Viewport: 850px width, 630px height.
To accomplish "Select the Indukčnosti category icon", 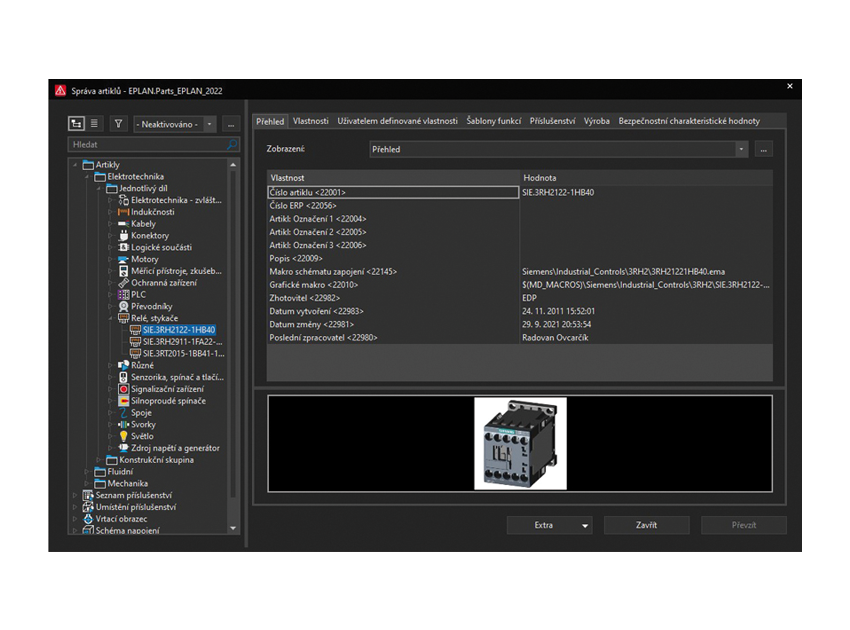I will coord(124,212).
